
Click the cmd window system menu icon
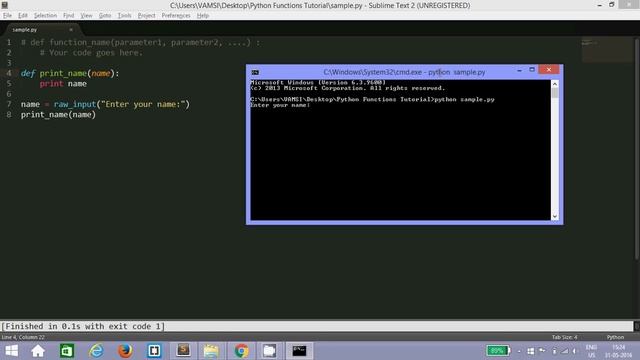pos(255,72)
